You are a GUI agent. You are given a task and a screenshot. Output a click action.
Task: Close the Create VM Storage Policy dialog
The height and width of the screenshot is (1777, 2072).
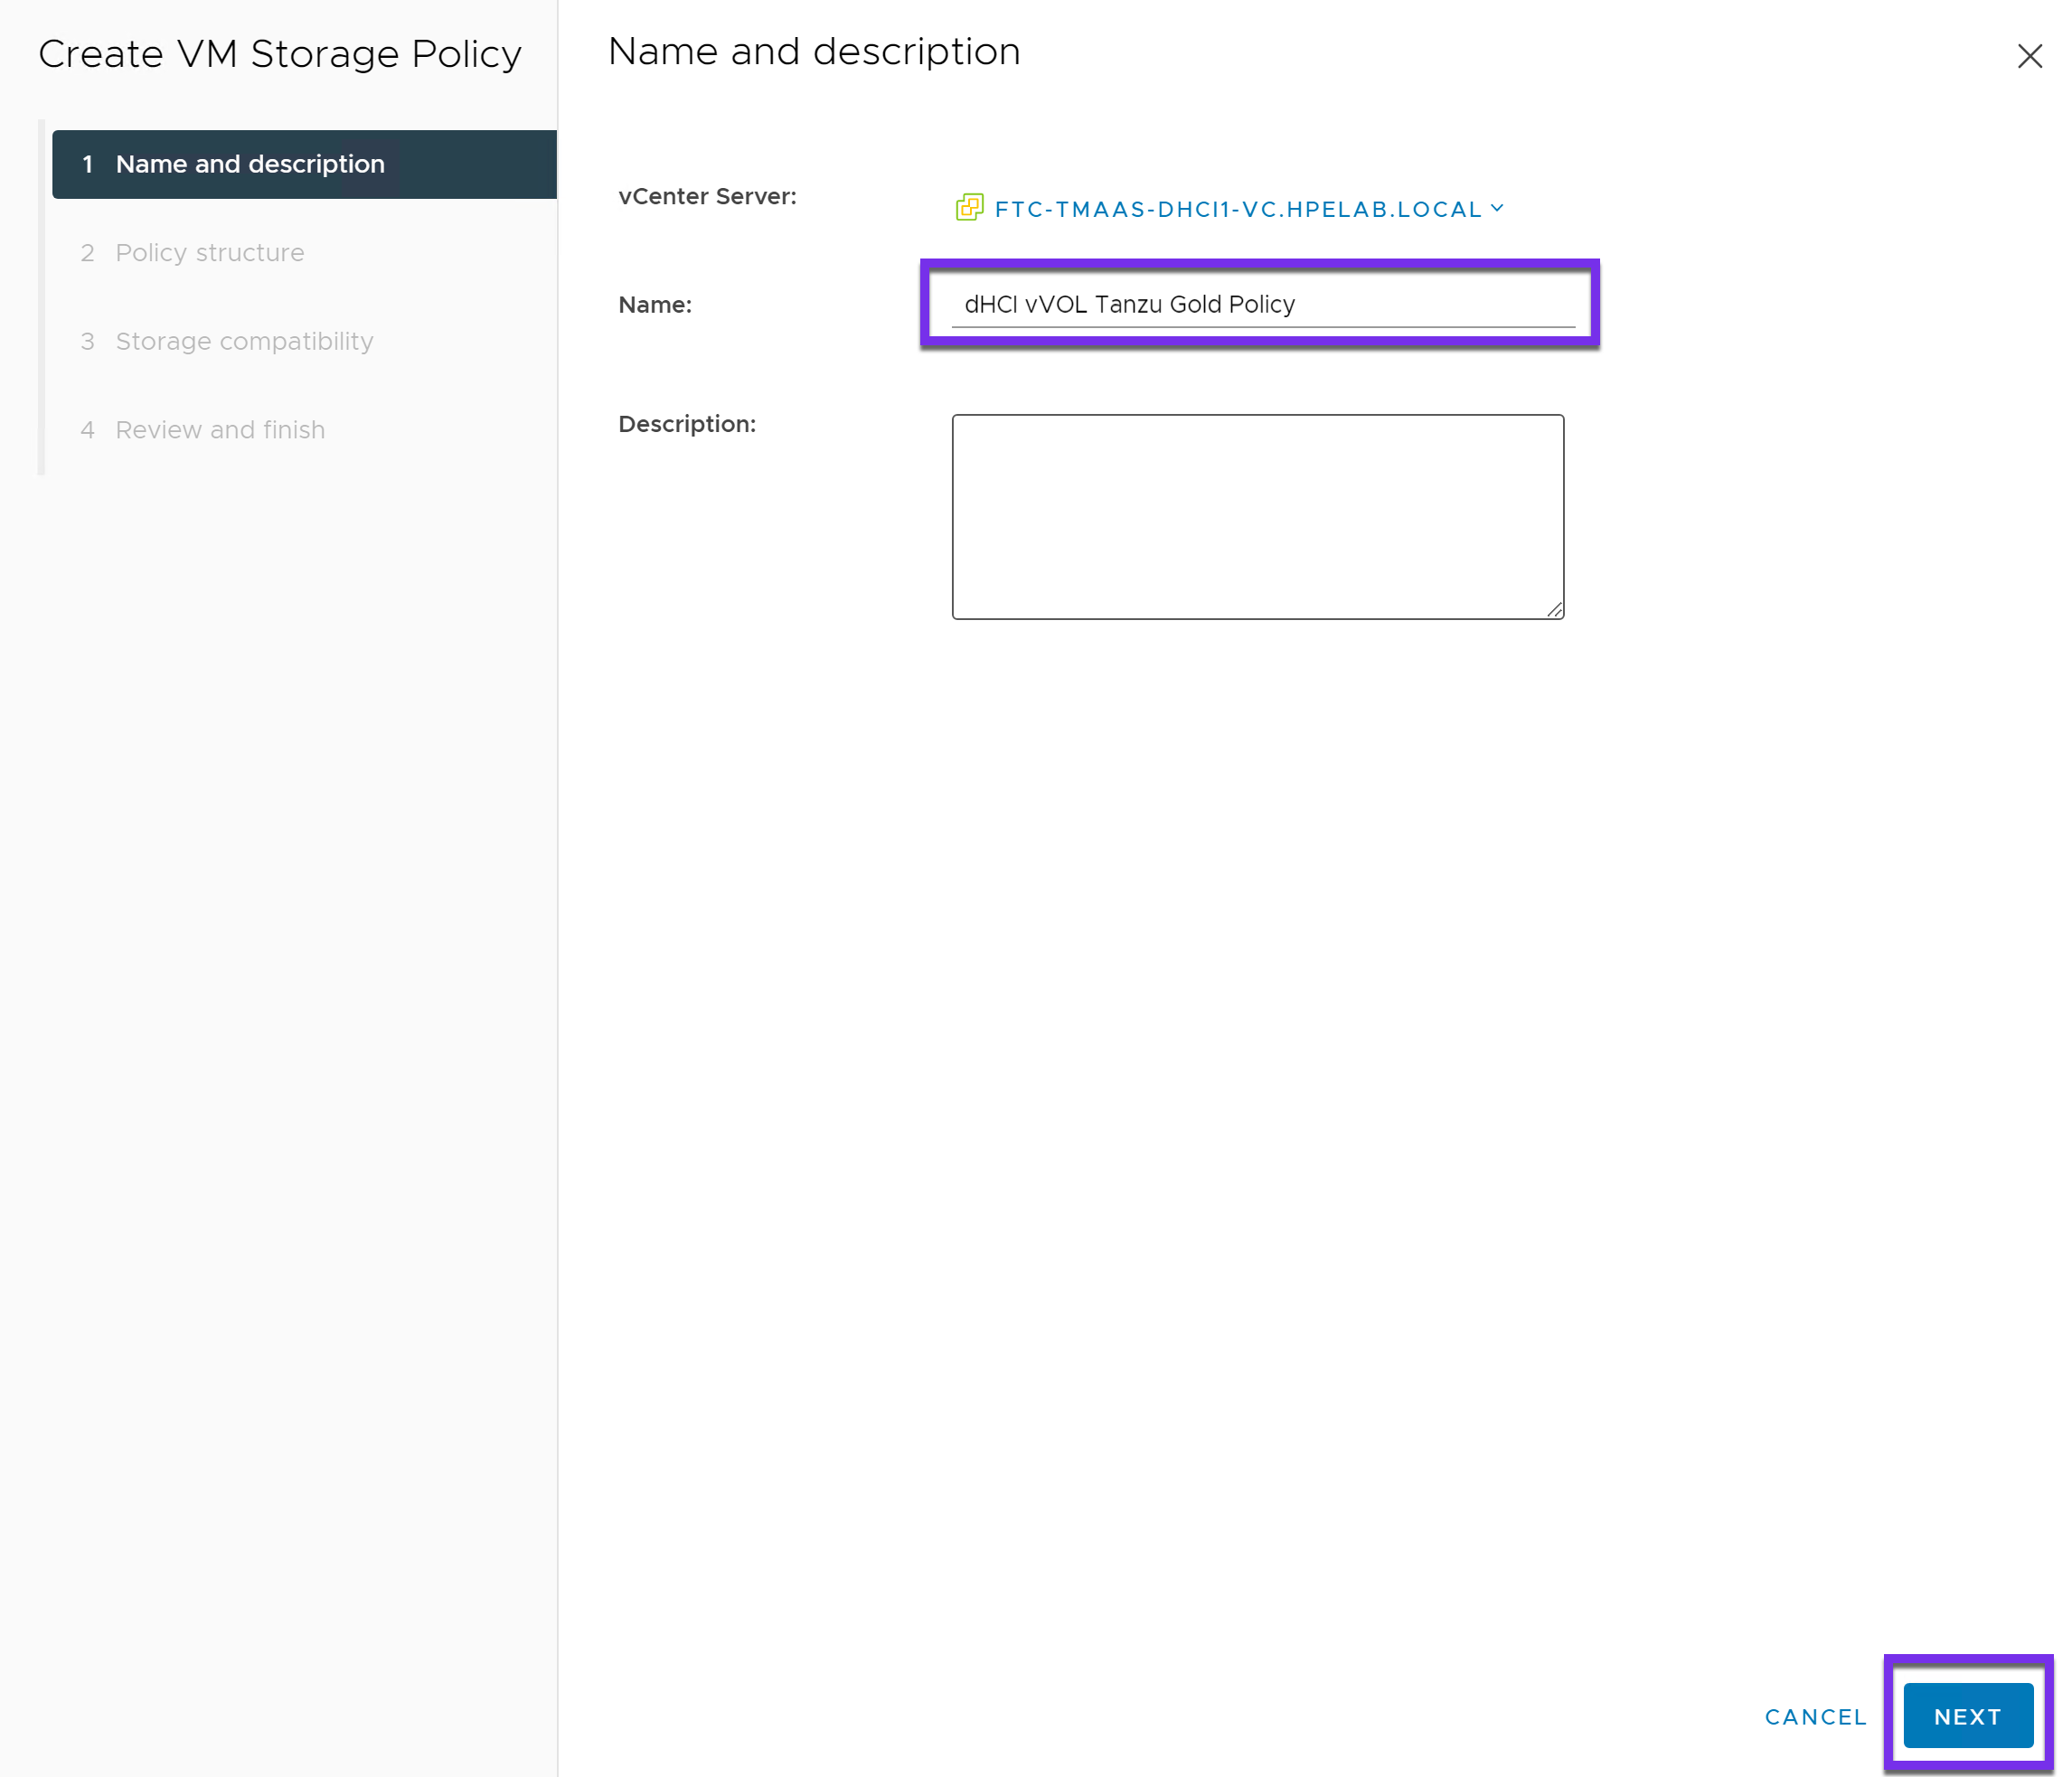coord(2029,56)
